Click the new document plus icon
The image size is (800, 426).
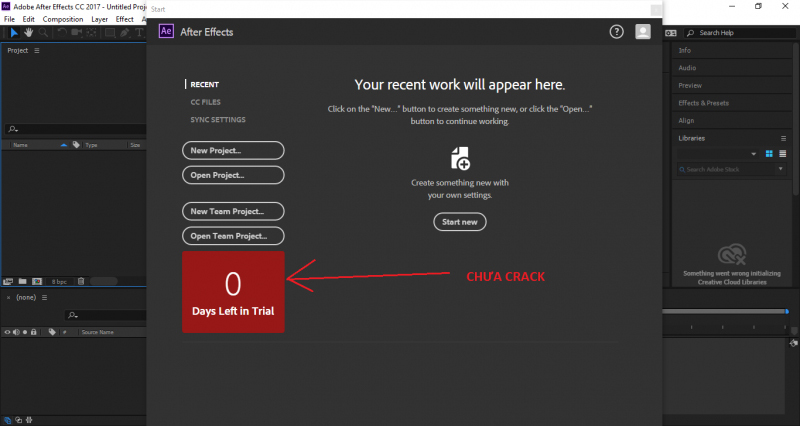460,158
